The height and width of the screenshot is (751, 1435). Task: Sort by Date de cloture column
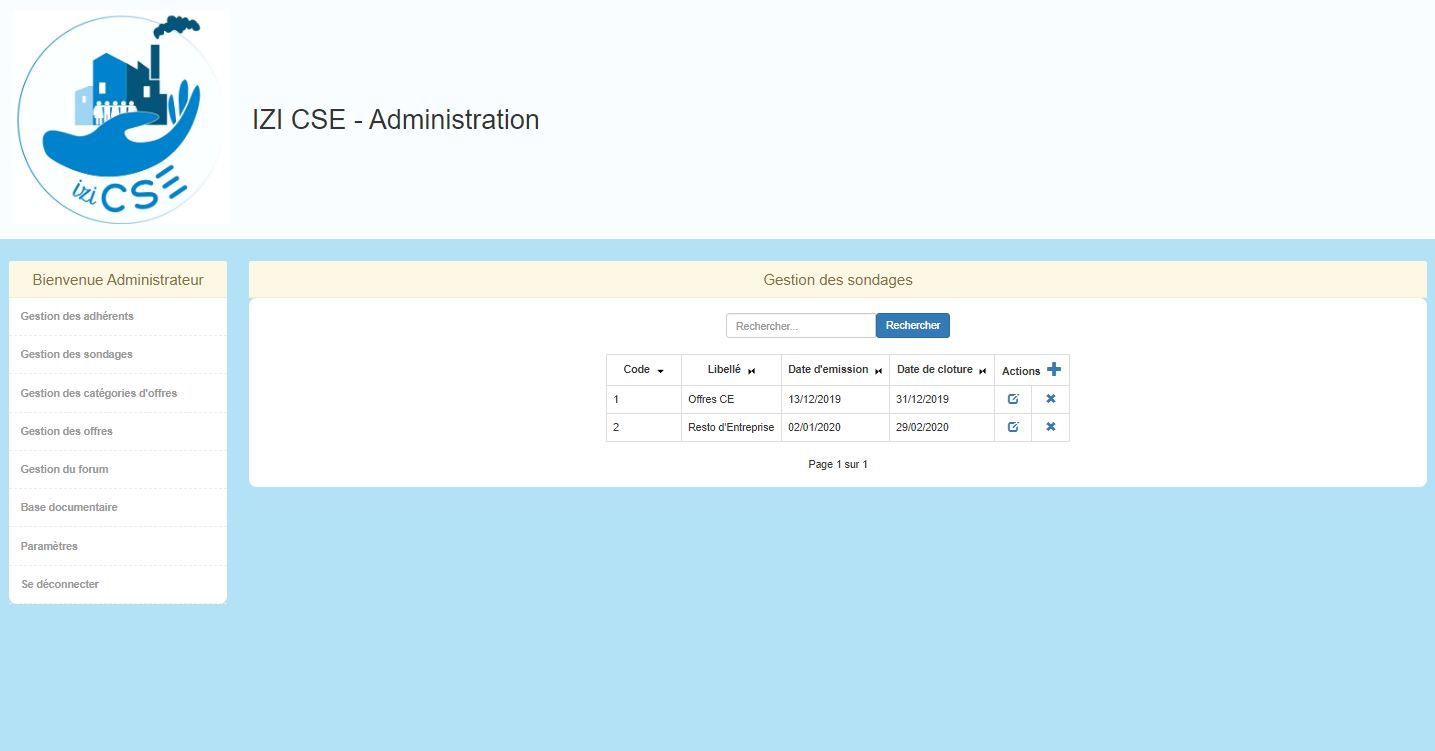[941, 370]
